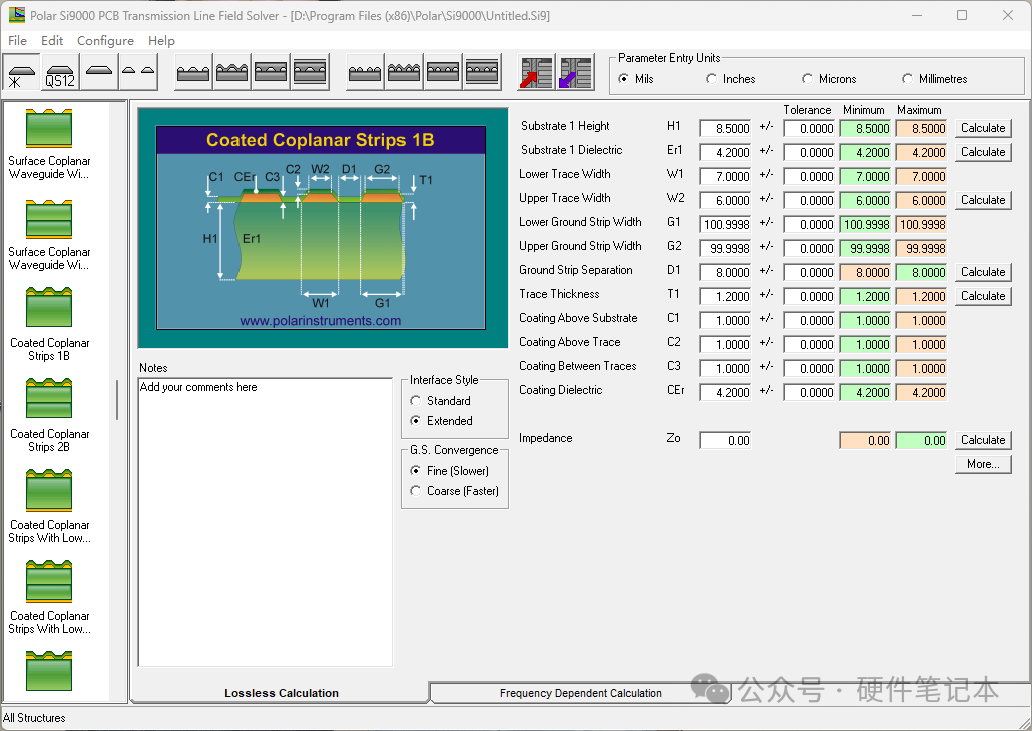Click the More... button
This screenshot has height=731, width=1032.
(x=983, y=464)
